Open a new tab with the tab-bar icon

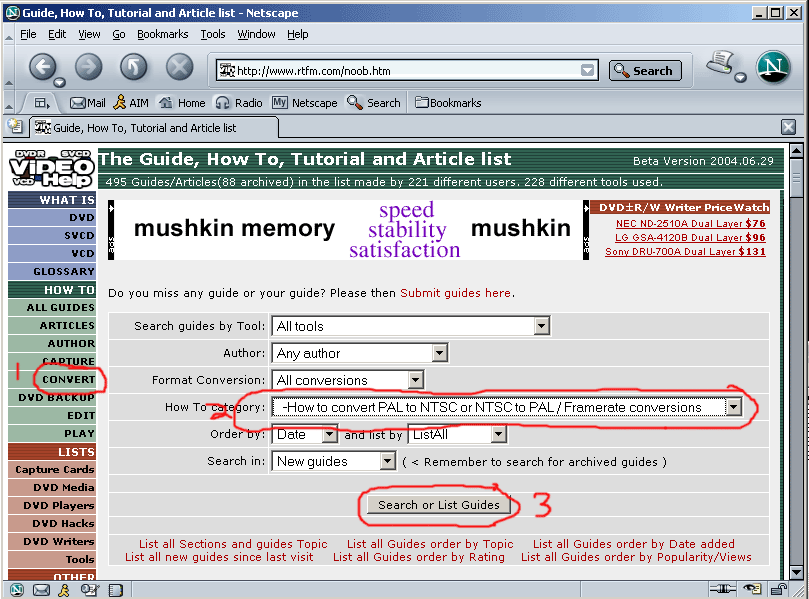click(x=15, y=126)
